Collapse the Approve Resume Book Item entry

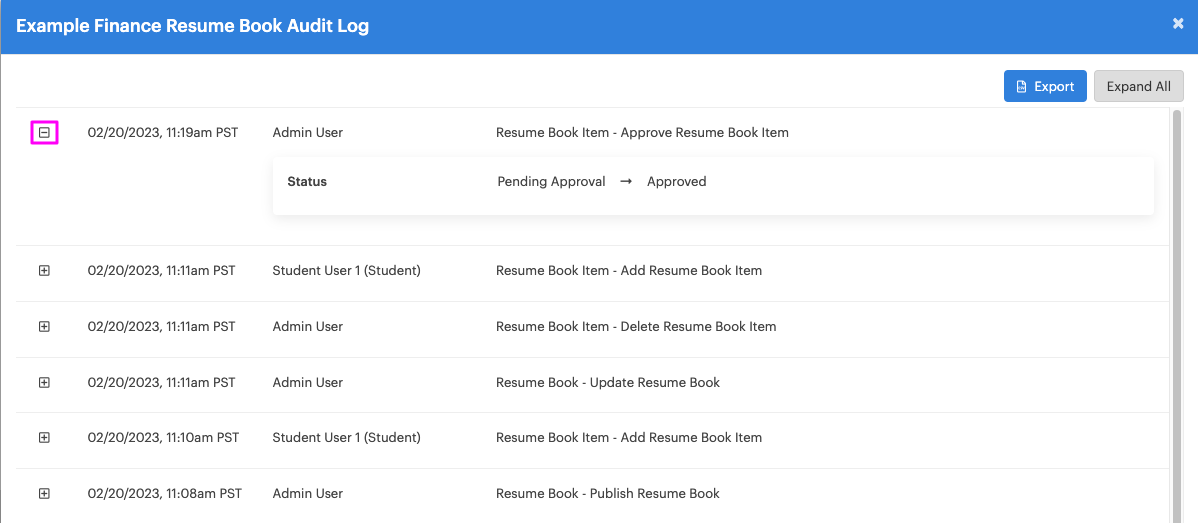pyautogui.click(x=44, y=133)
